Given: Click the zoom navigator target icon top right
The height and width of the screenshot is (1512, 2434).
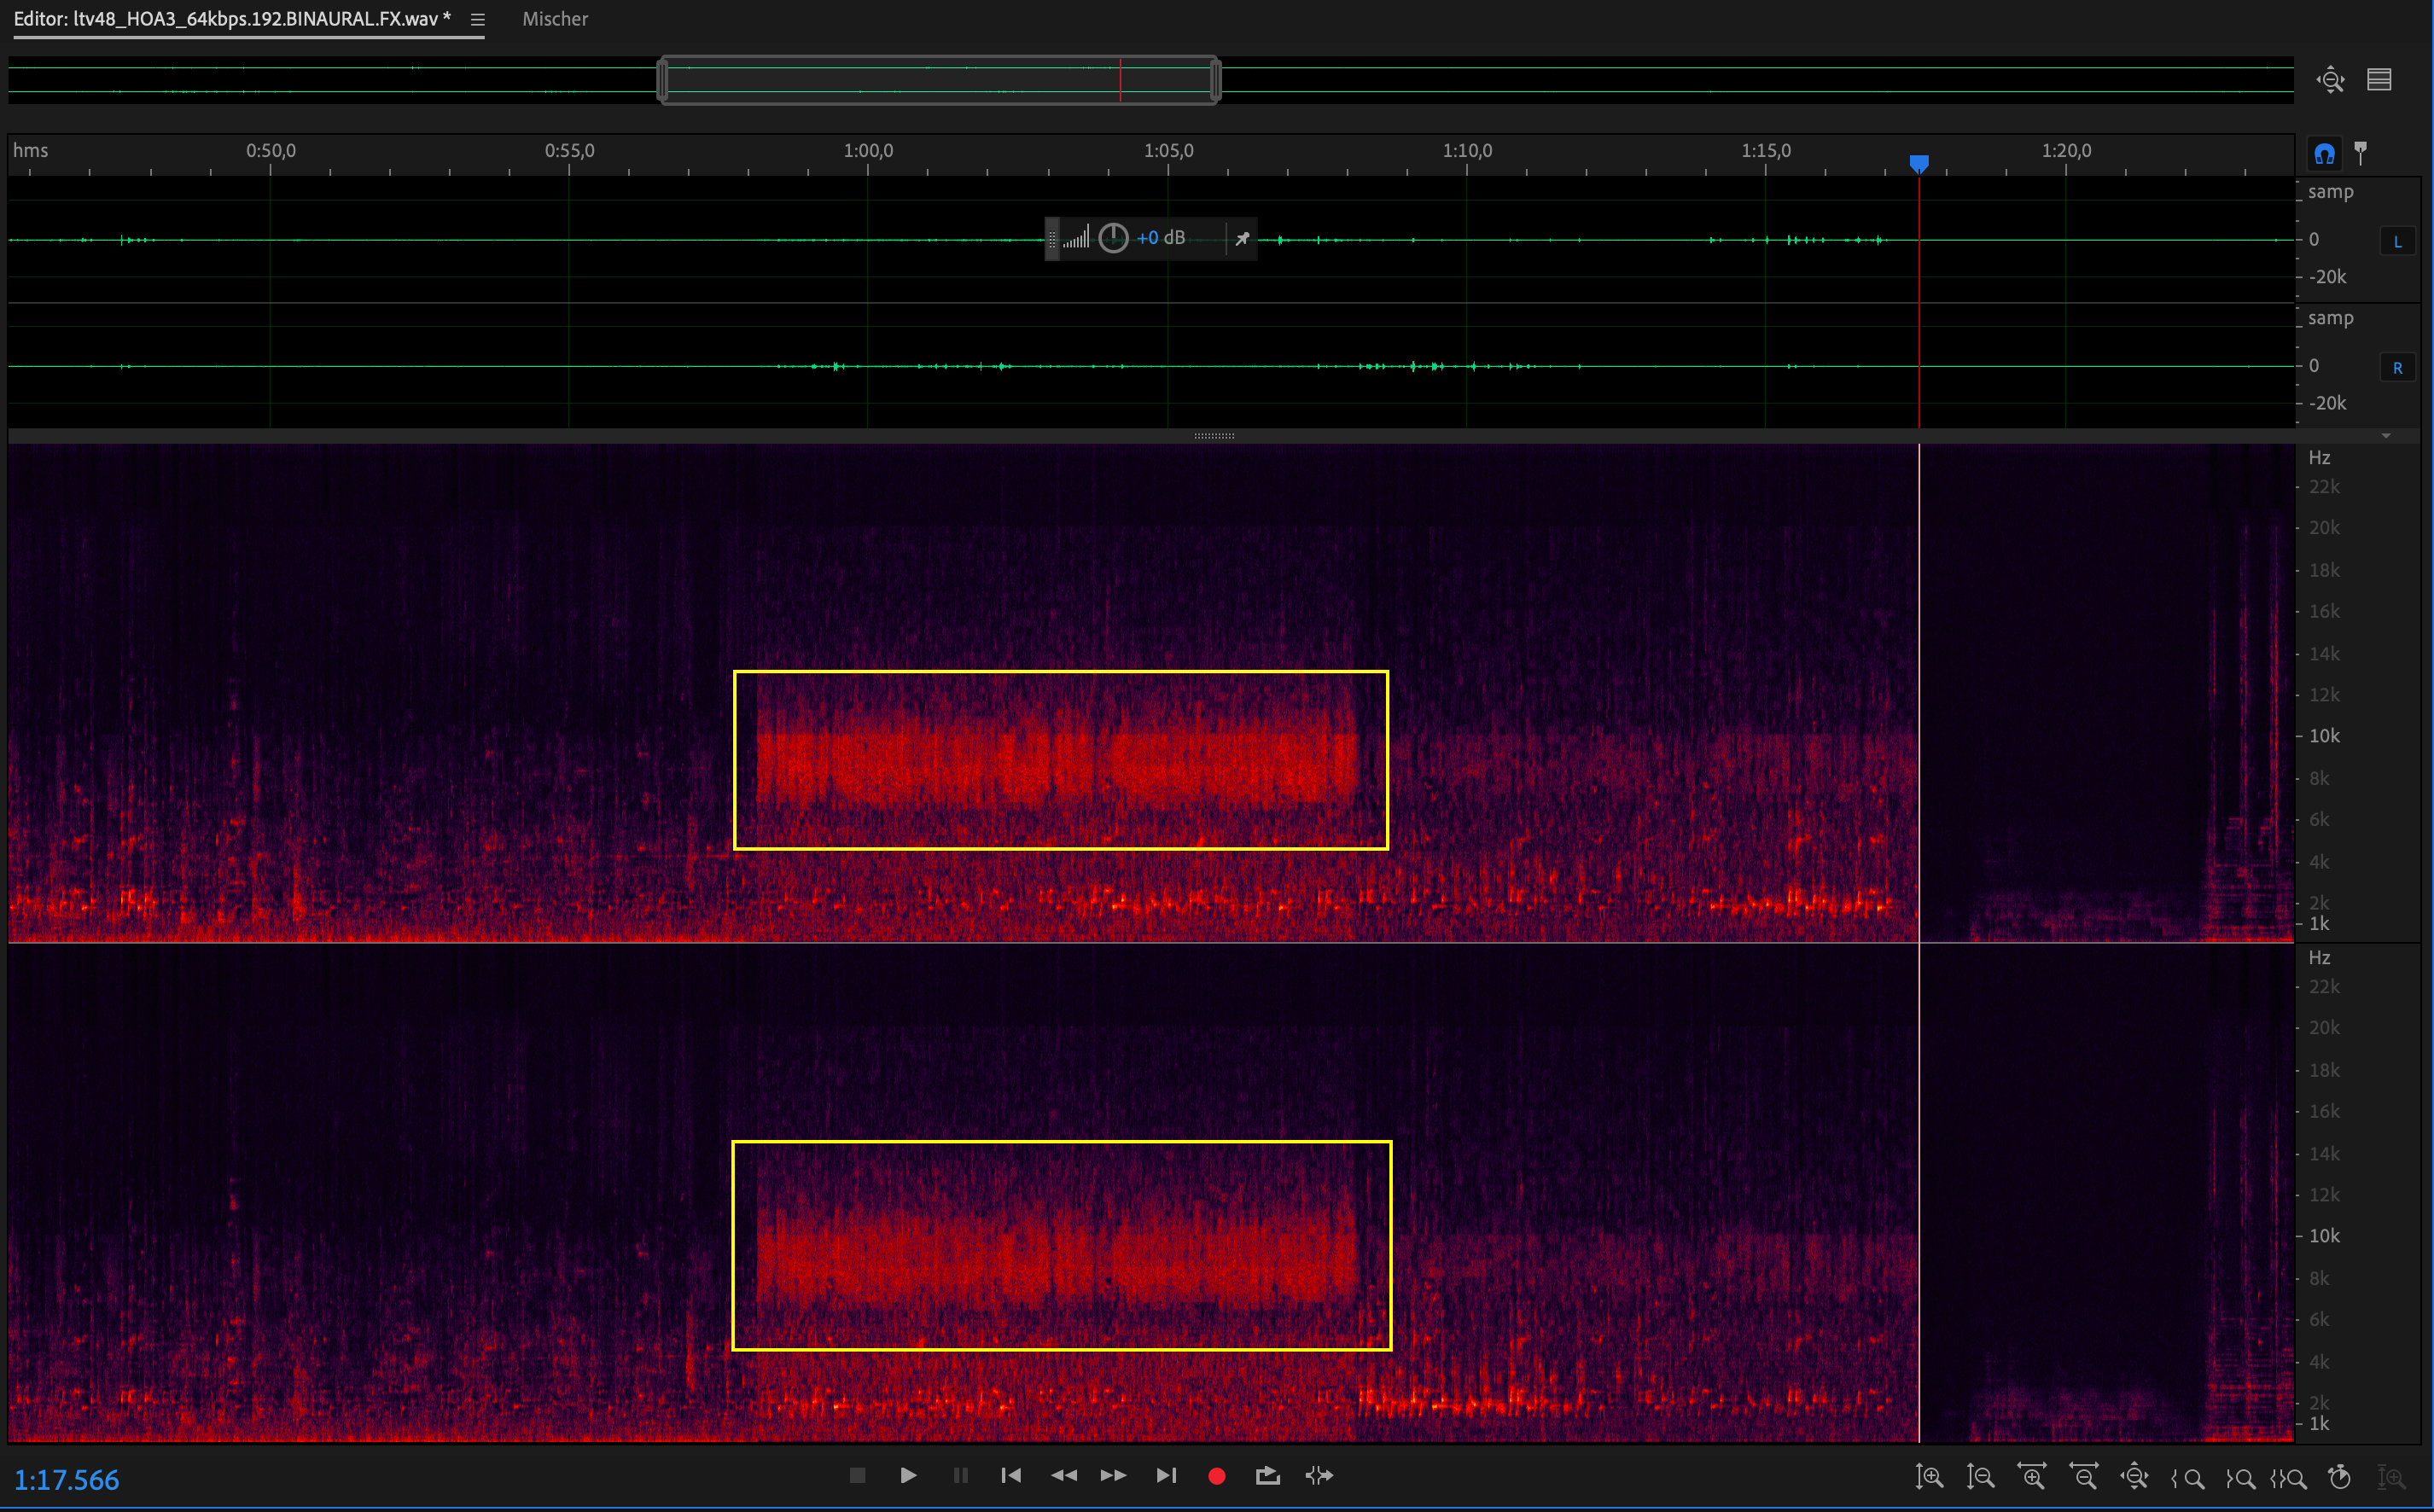Looking at the screenshot, I should (2330, 80).
